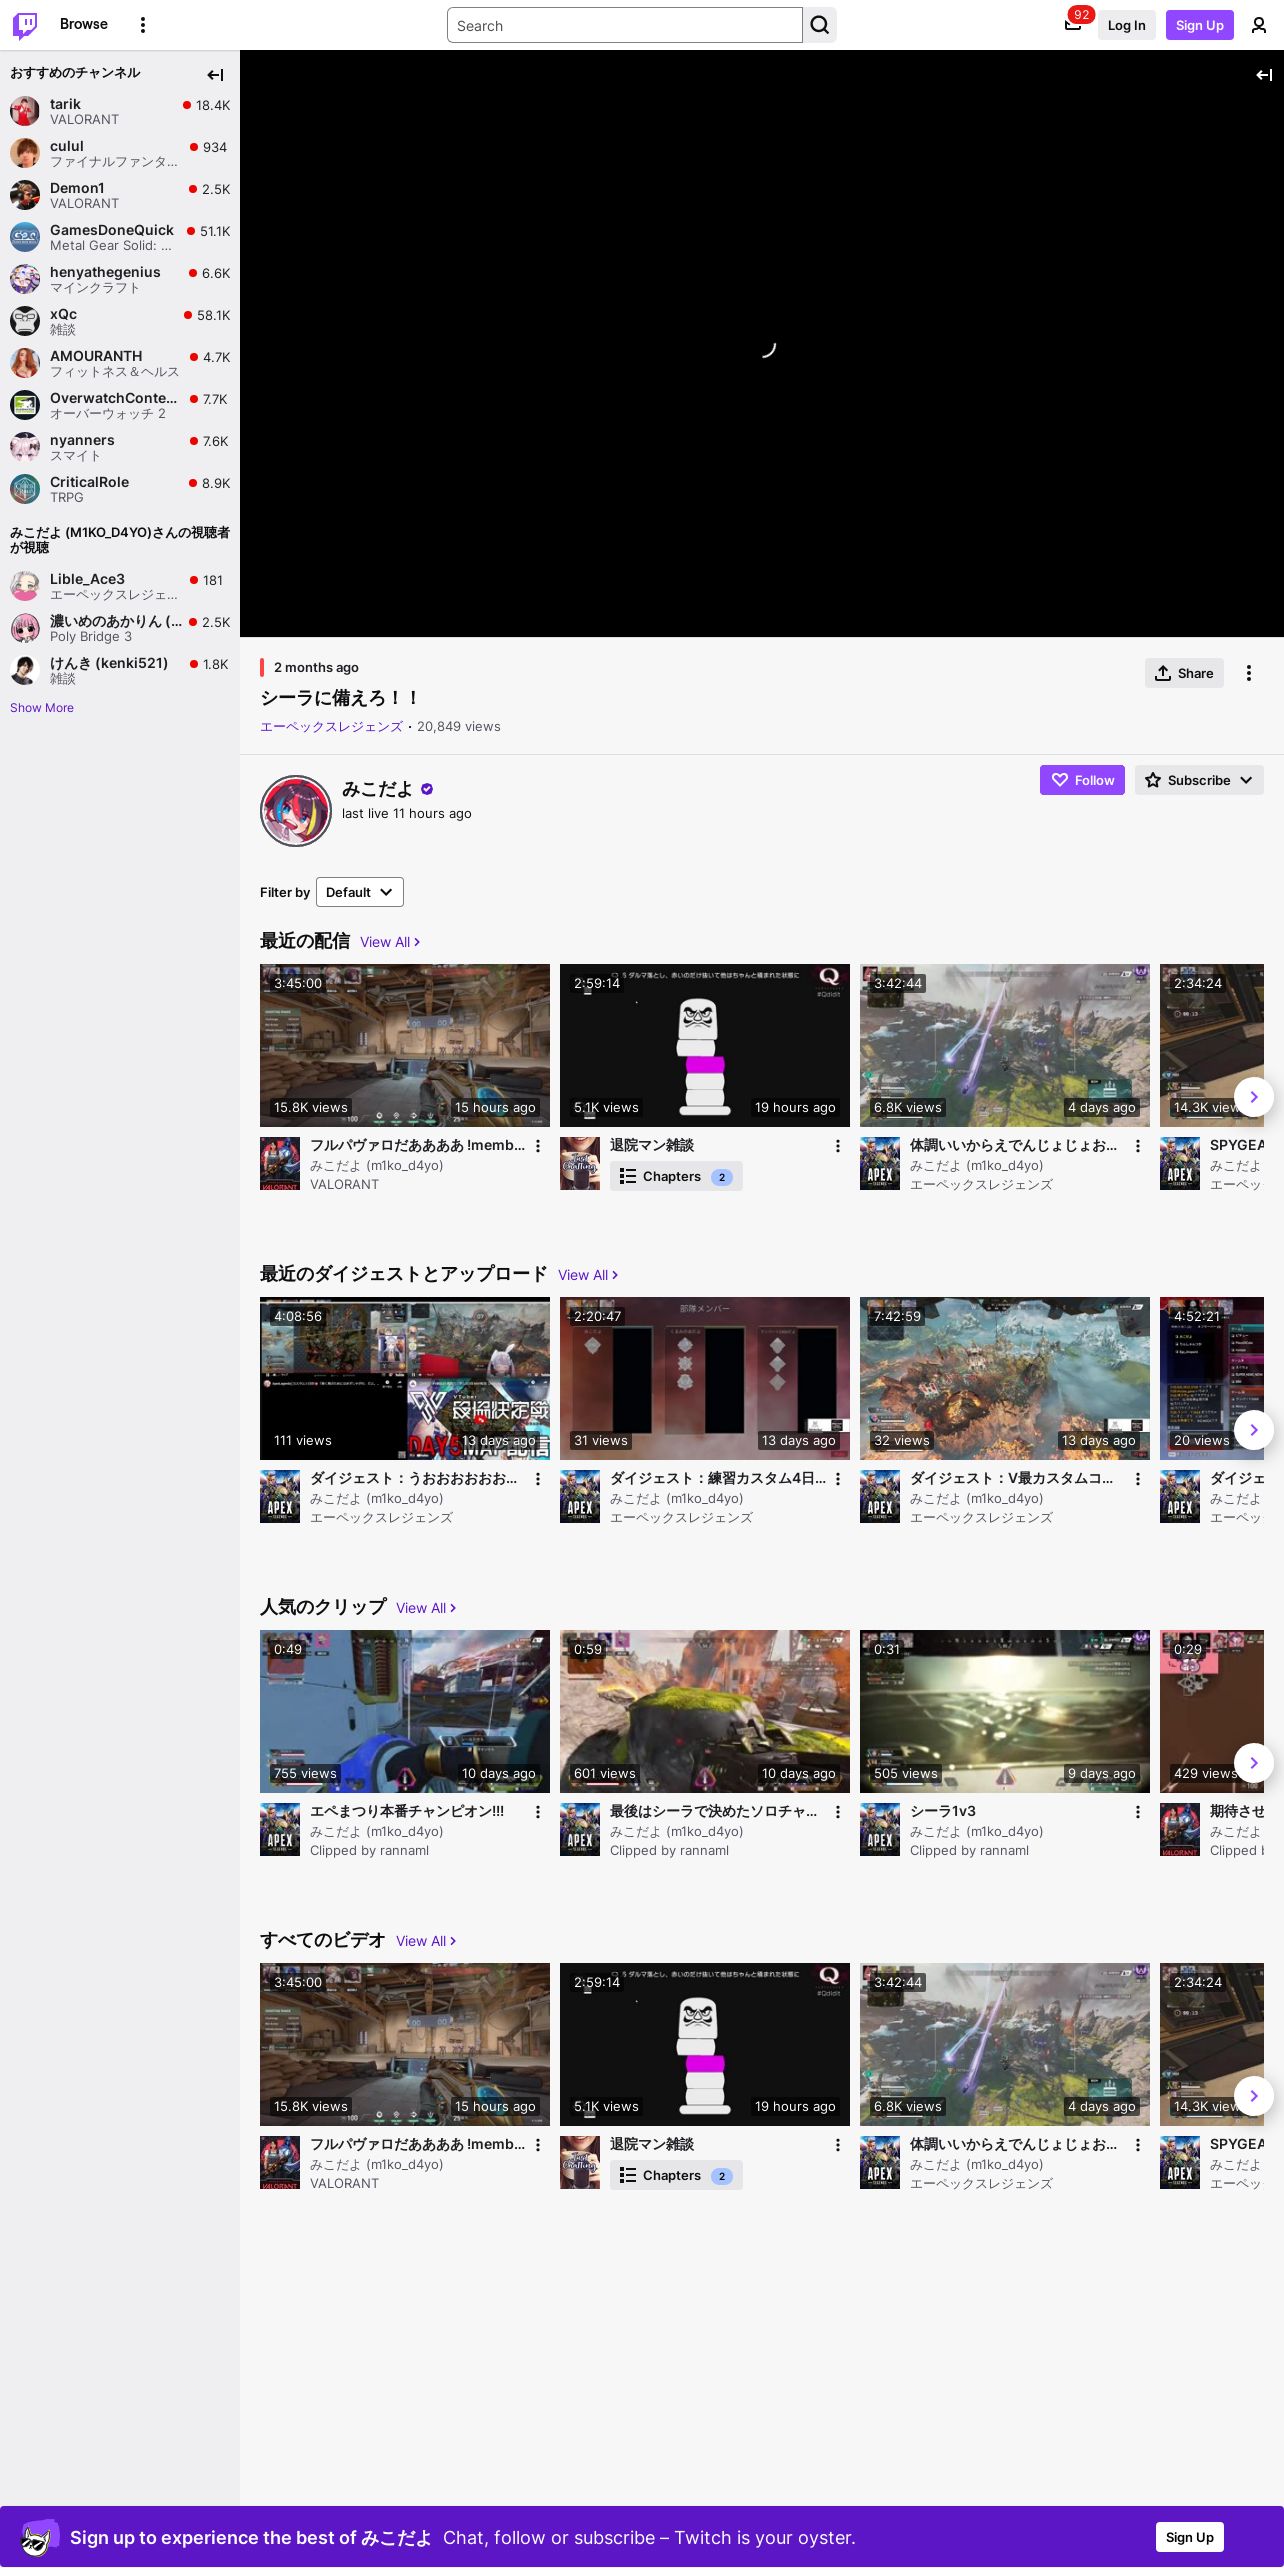Open henyathegenius channel in sidebar
Screen dimensions: 1284x2568
click(120, 279)
